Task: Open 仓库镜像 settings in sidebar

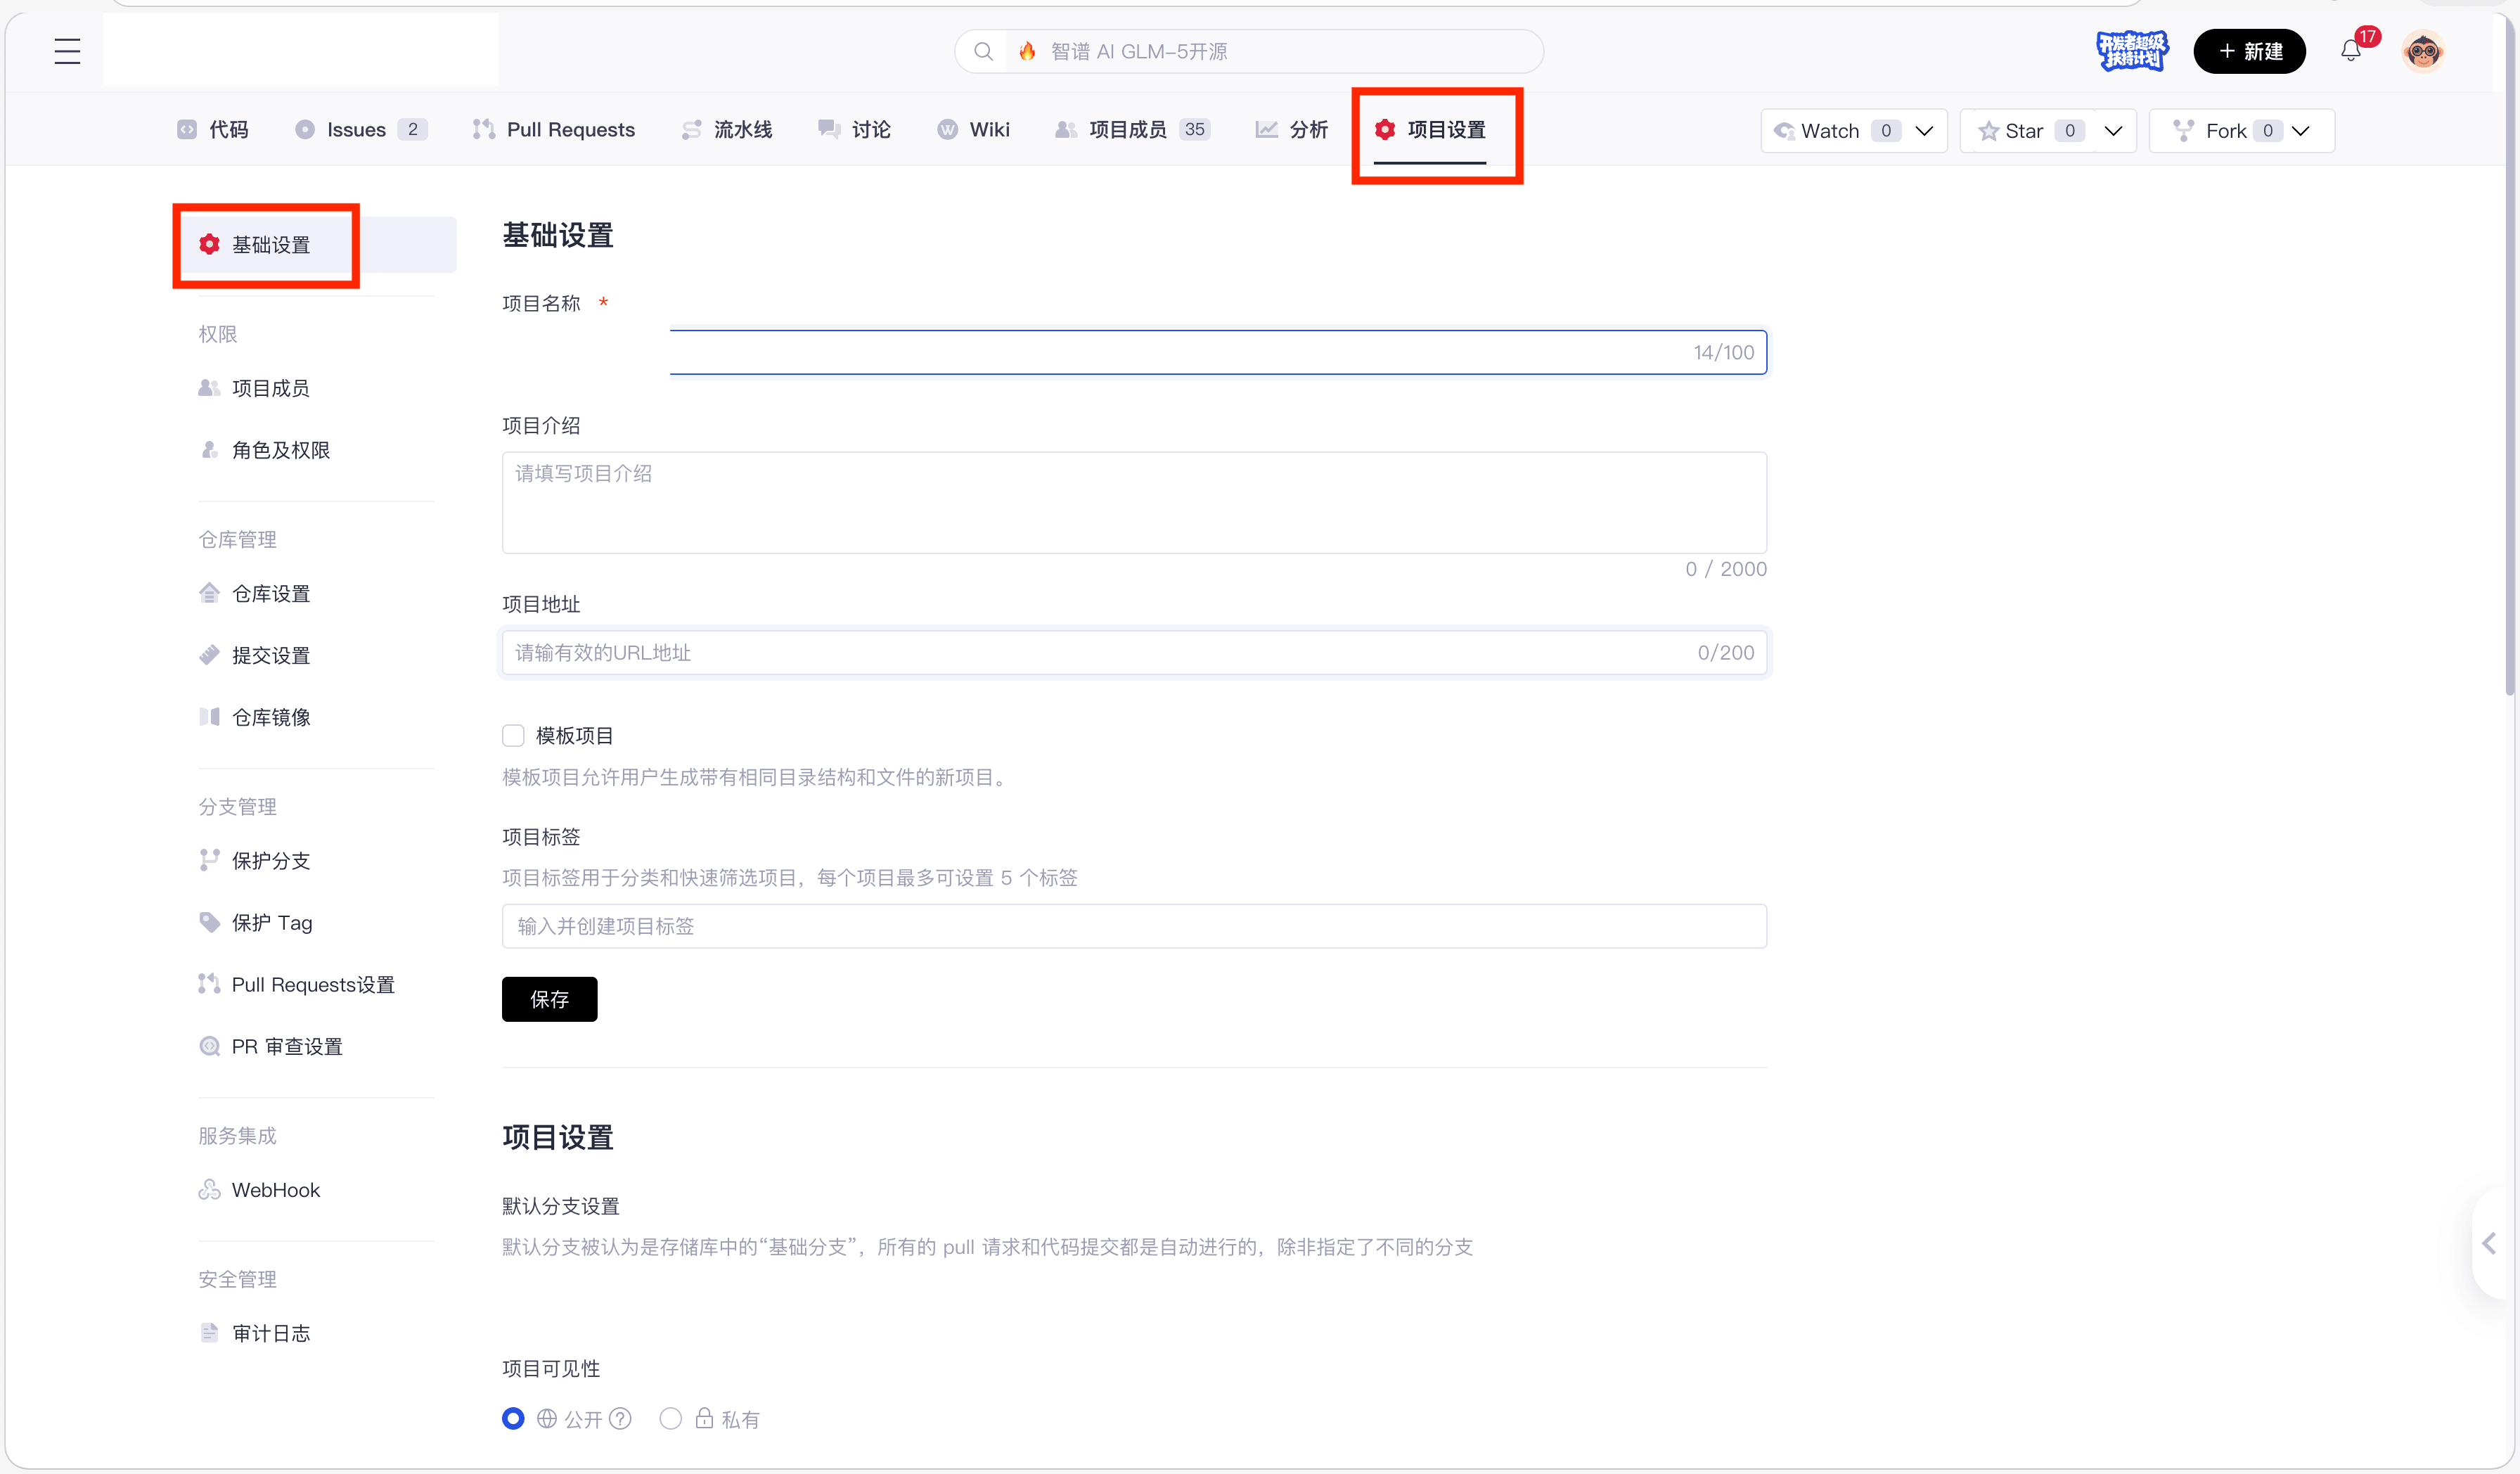Action: click(270, 716)
